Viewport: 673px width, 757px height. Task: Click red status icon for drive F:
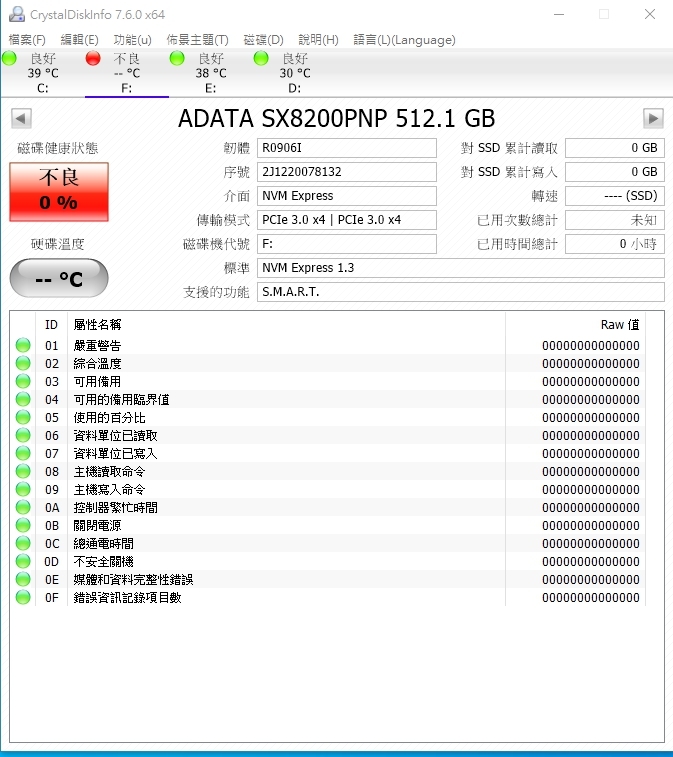pyautogui.click(x=93, y=58)
